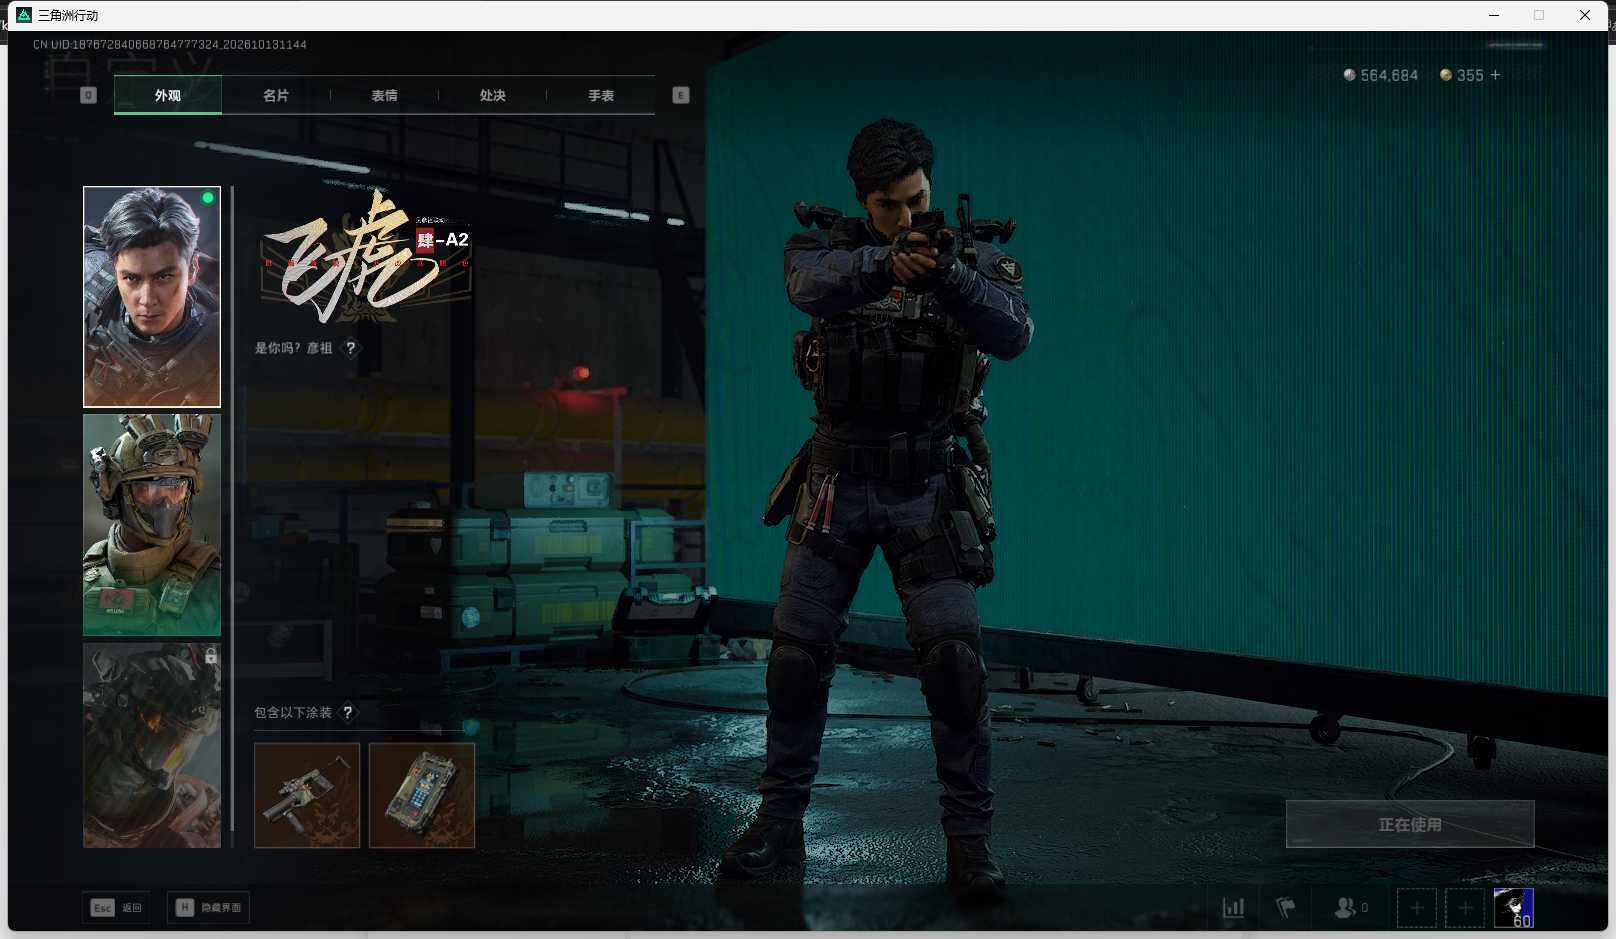1616x939 pixels.
Task: Select the 飞虎 skin portrait thumbnail
Action: [x=152, y=297]
